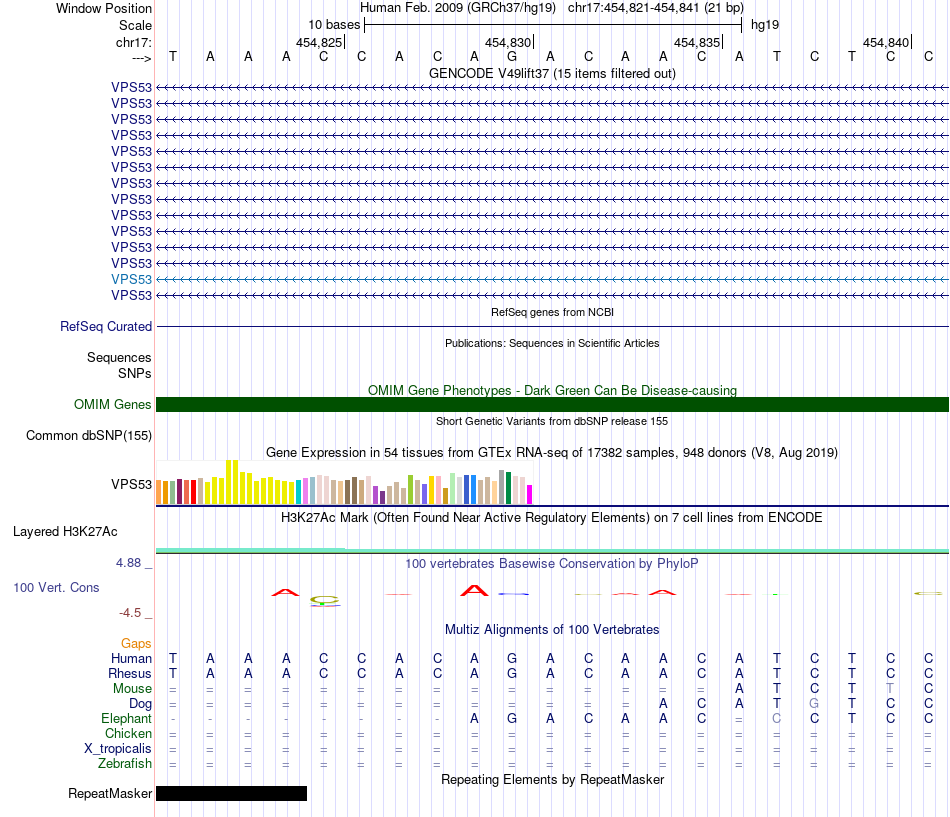Screen dimensions: 950x817
Task: Select the Sequences track label
Action: pos(119,358)
